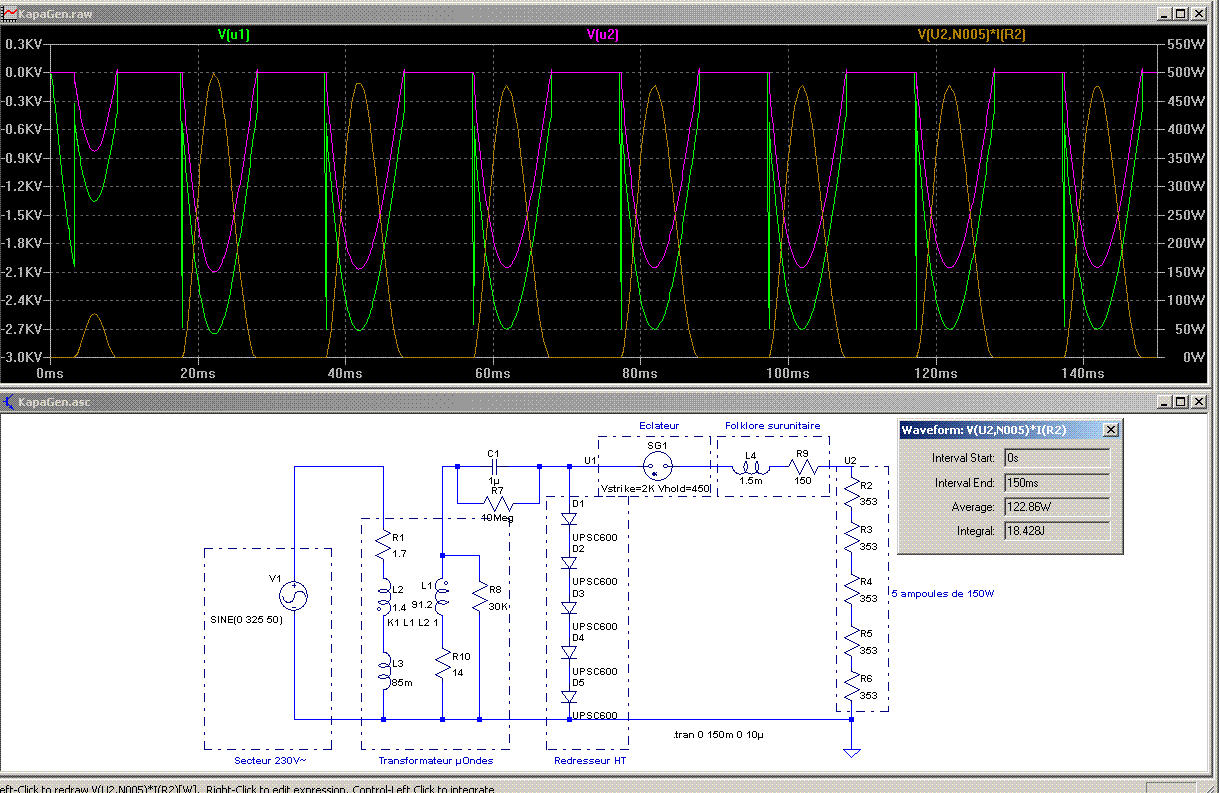Click the KapaGen.asc schematic window icon

(x=9, y=402)
